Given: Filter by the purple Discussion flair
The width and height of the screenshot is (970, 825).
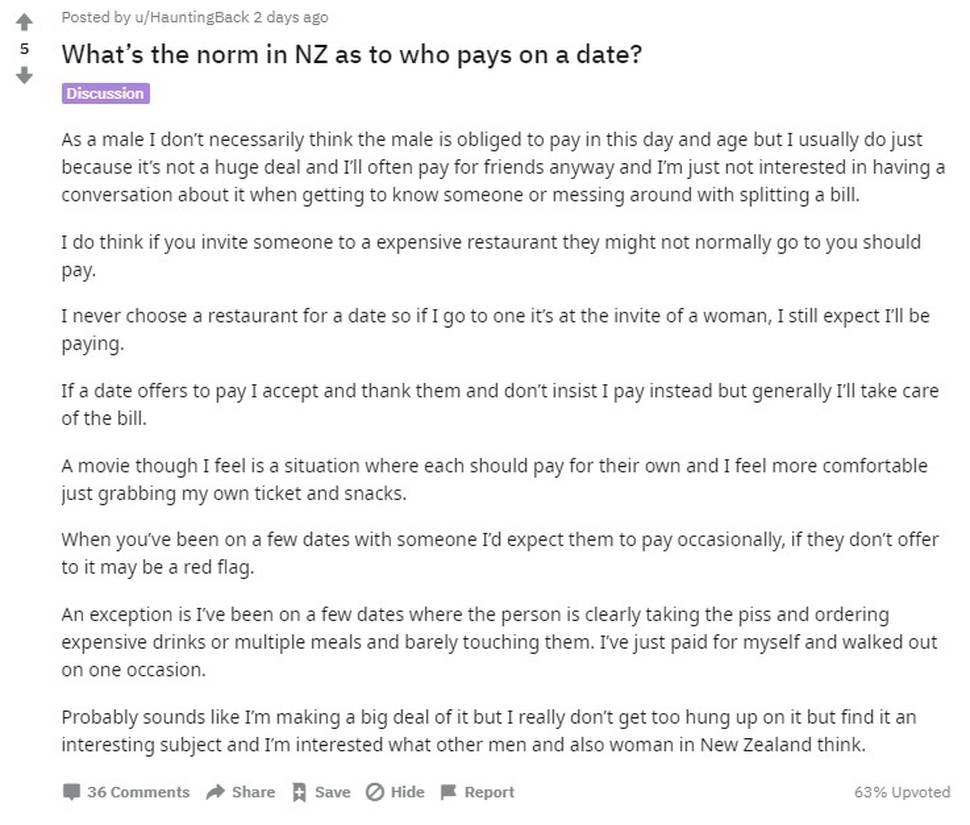Looking at the screenshot, I should [x=105, y=93].
